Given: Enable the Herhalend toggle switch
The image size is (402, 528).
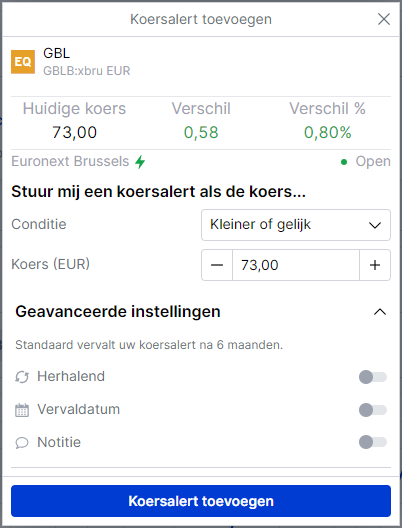Looking at the screenshot, I should pos(373,377).
